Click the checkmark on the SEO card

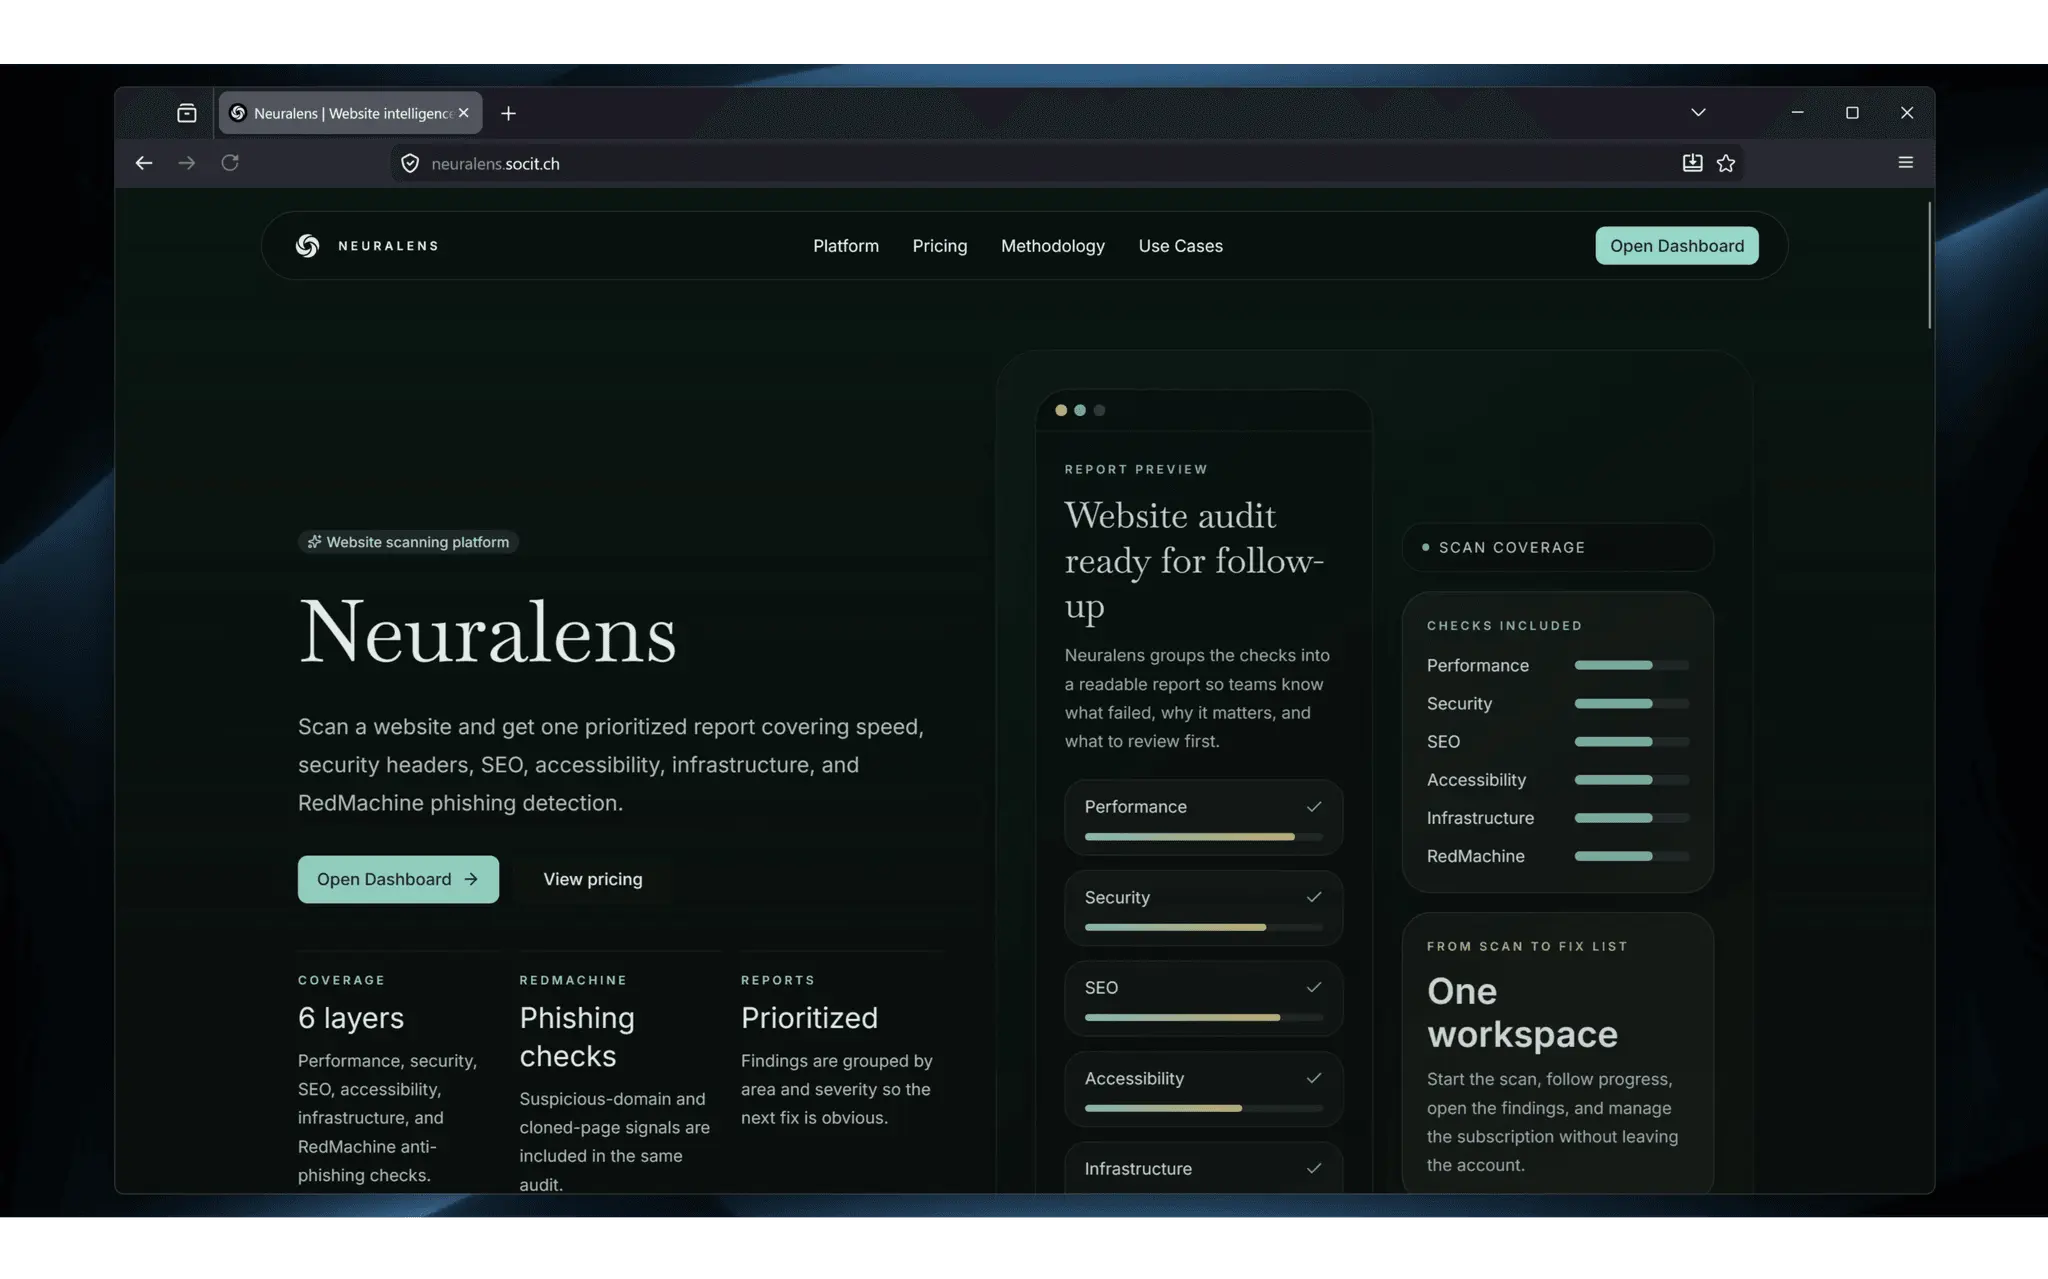1314,987
